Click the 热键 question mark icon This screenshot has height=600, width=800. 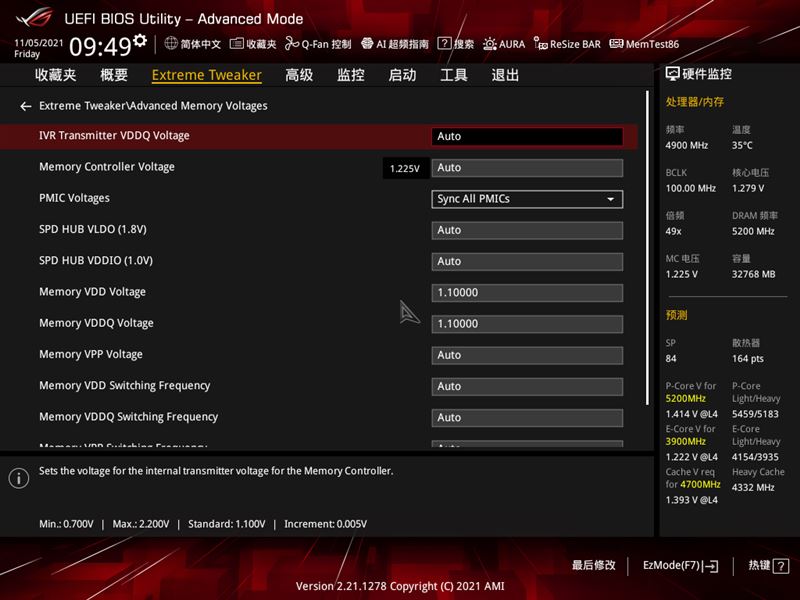pyautogui.click(x=781, y=566)
